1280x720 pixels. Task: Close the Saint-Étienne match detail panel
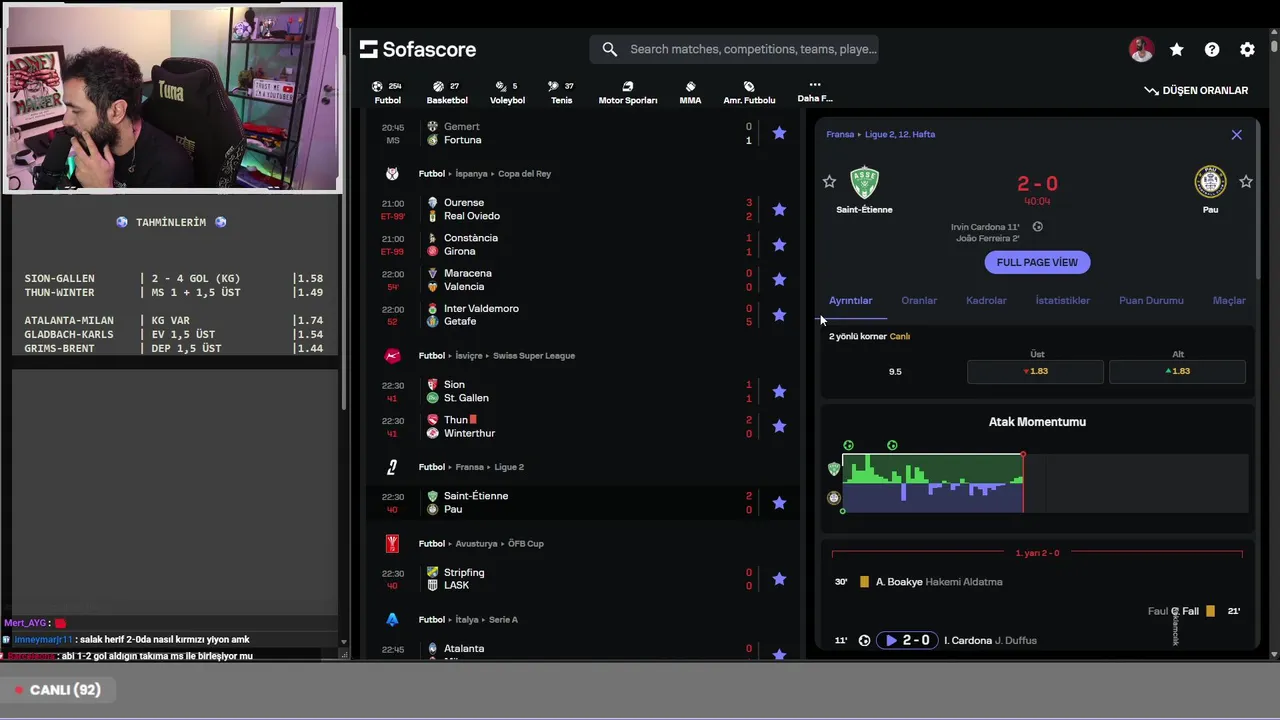pos(1236,134)
